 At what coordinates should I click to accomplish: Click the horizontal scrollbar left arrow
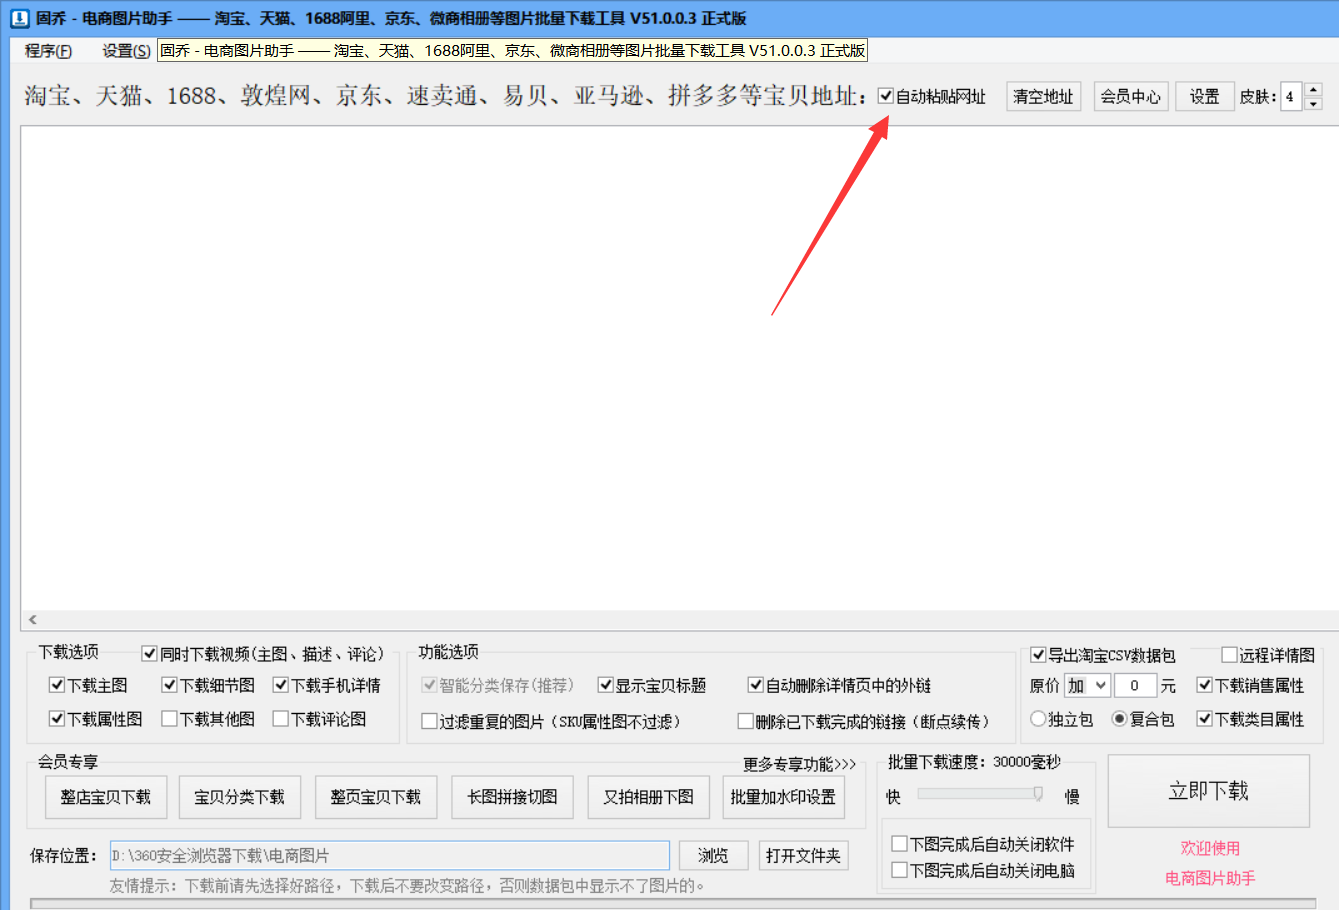pos(32,620)
